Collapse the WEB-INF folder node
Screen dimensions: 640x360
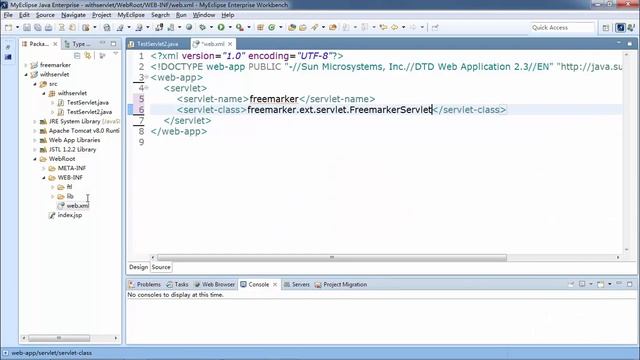44,178
